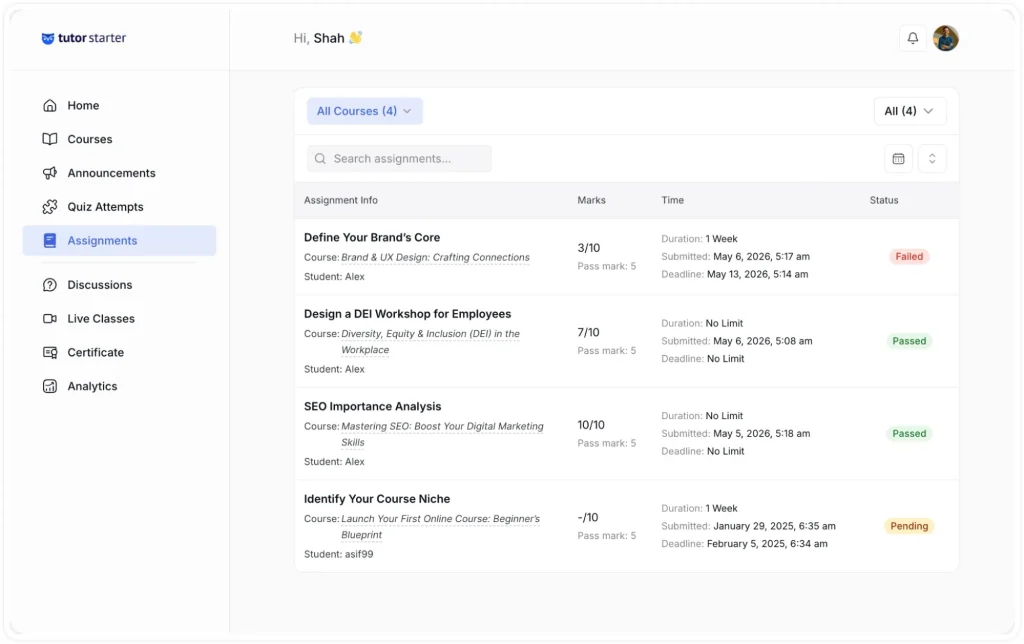Toggle the sort order arrows icon
Screen dimensions: 1024x644
[932, 159]
